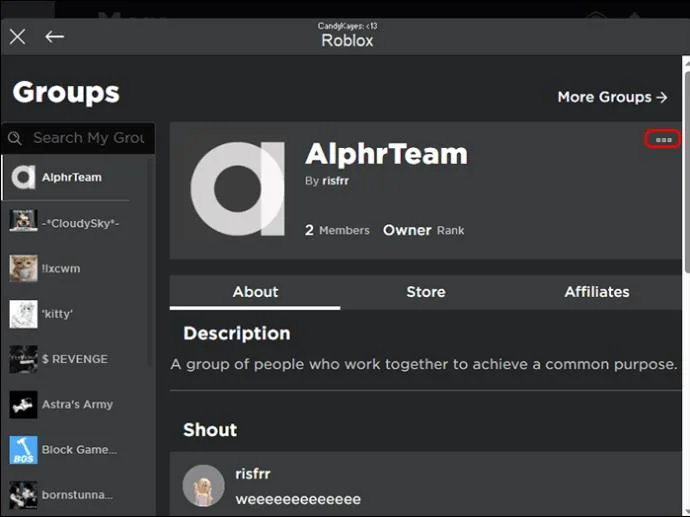The image size is (690, 517).
Task: Click risfrr's avatar in the Shout section
Action: [203, 486]
